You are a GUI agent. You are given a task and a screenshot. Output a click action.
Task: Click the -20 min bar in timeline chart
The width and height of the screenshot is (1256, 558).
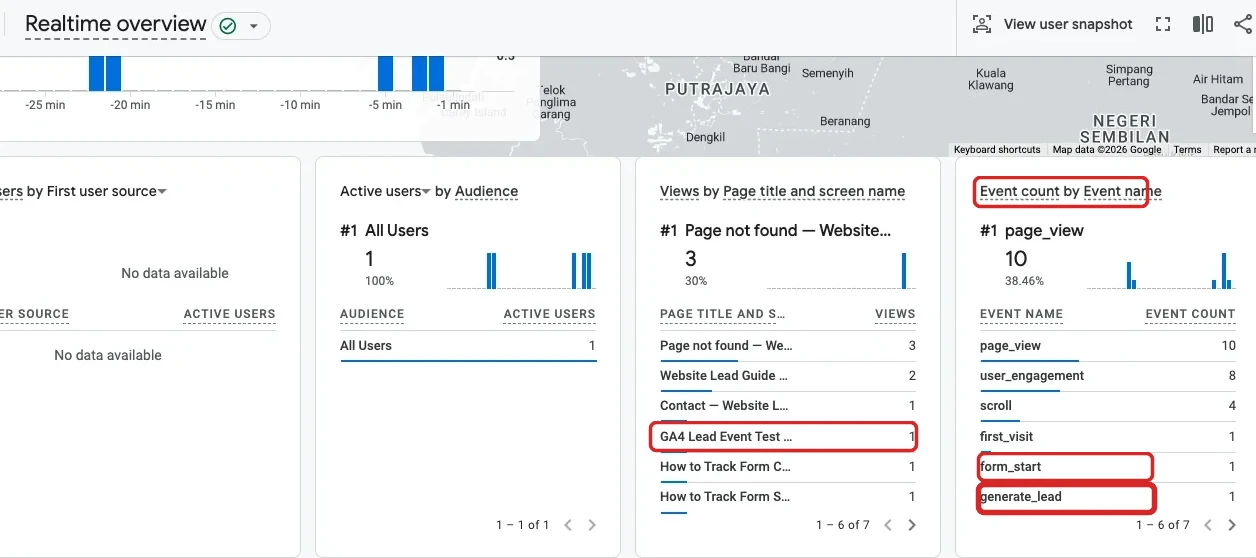coord(113,74)
